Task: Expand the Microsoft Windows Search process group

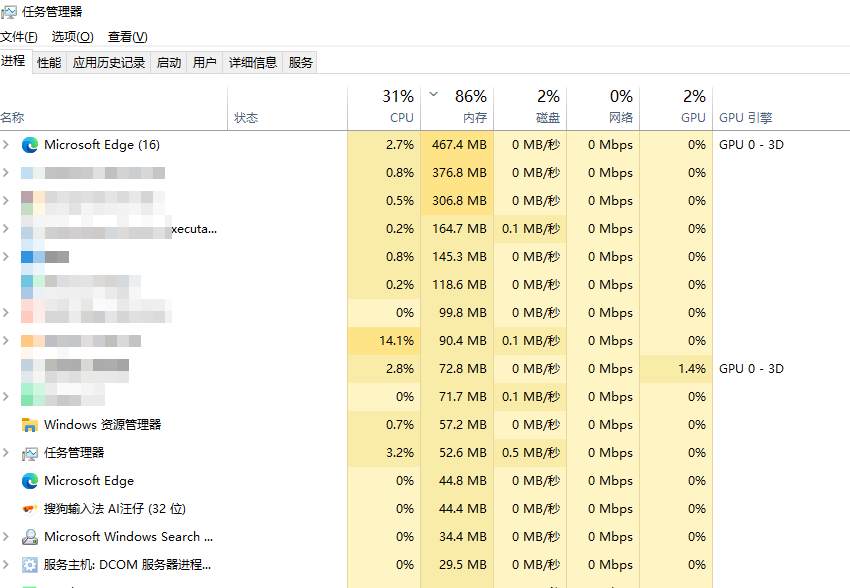Action: point(6,537)
